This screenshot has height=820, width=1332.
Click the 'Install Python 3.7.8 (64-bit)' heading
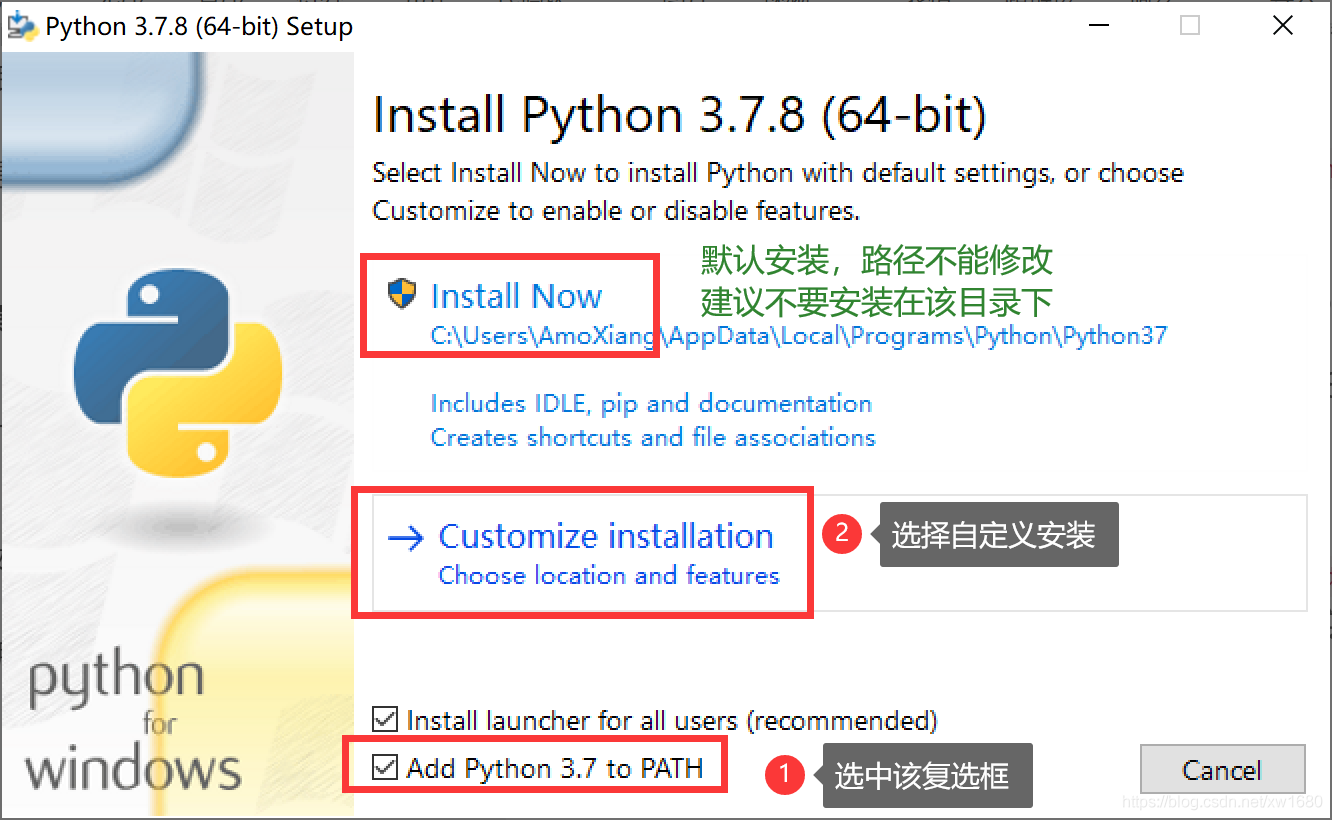(x=680, y=115)
